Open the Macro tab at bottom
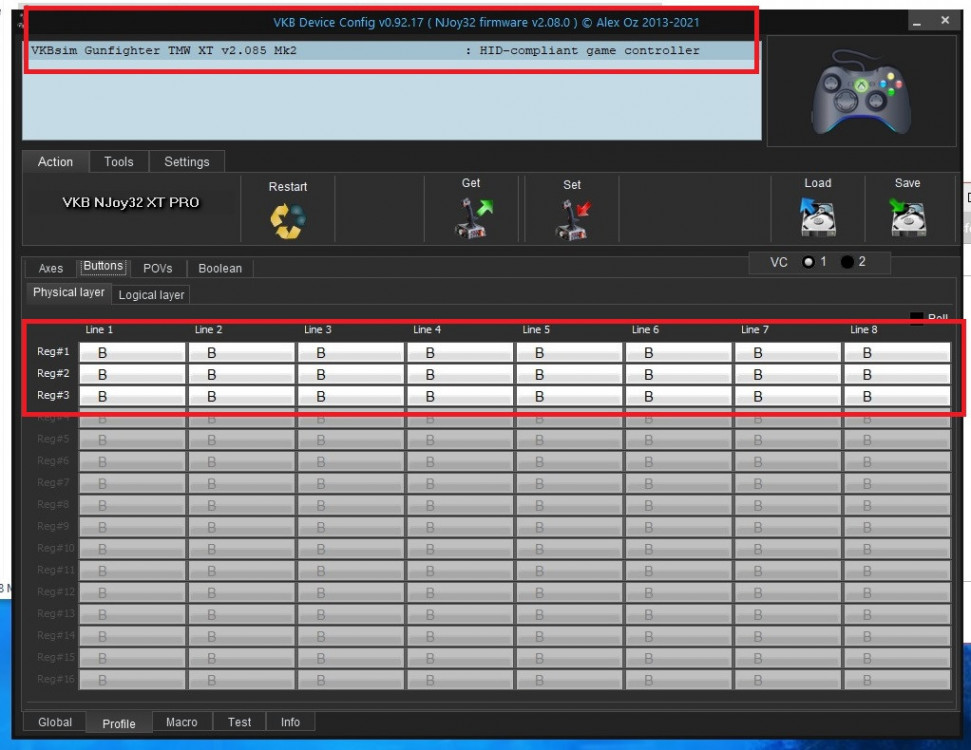 [181, 722]
